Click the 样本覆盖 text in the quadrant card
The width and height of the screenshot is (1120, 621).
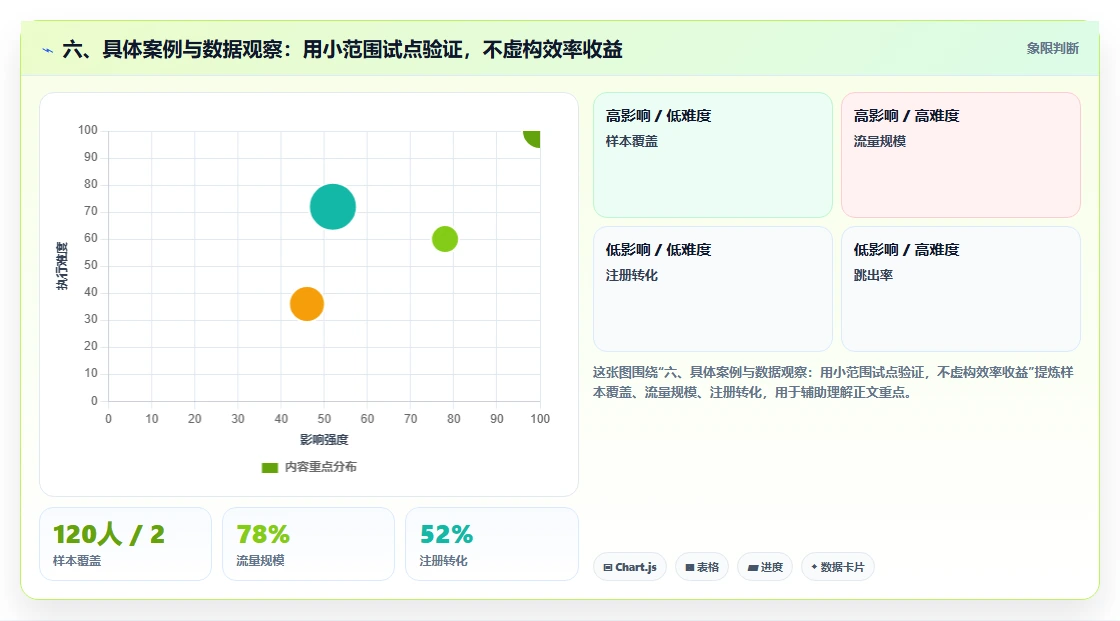coord(631,141)
